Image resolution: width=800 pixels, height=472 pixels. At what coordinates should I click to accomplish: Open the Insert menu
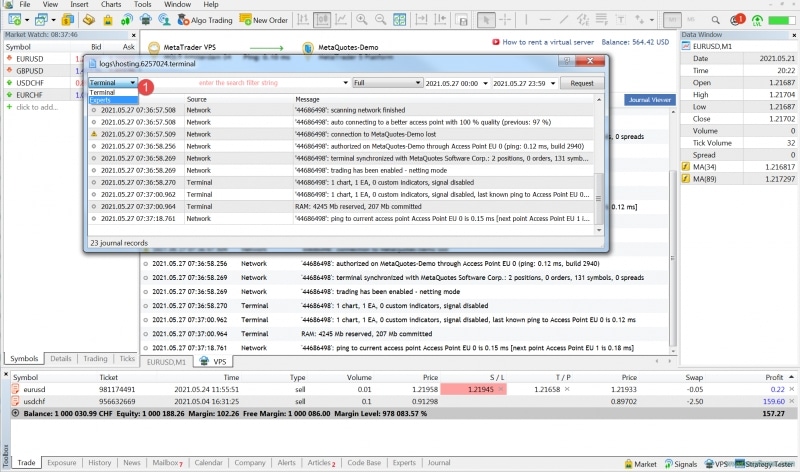click(x=79, y=4)
